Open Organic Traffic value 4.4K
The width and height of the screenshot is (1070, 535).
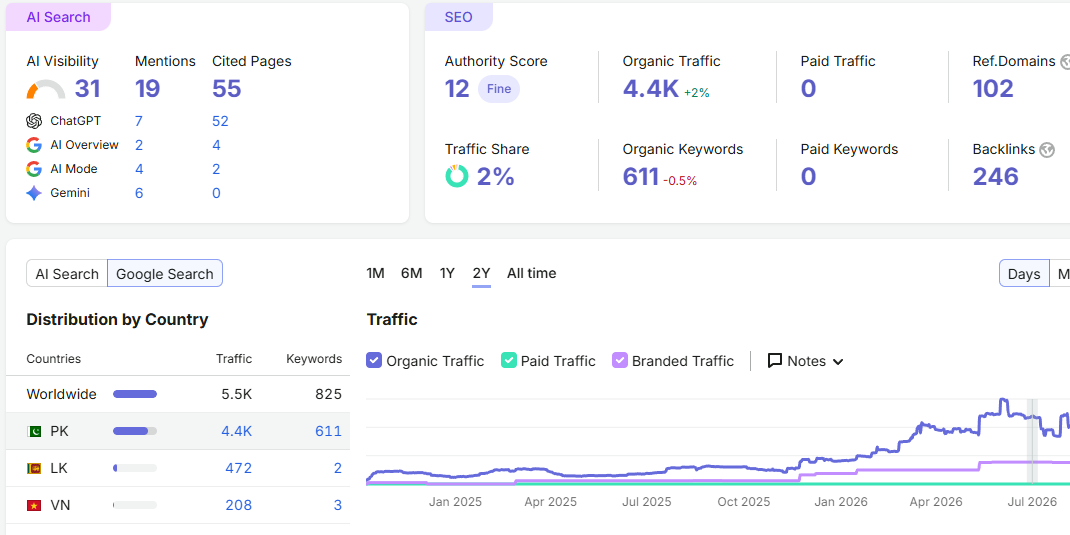(651, 89)
